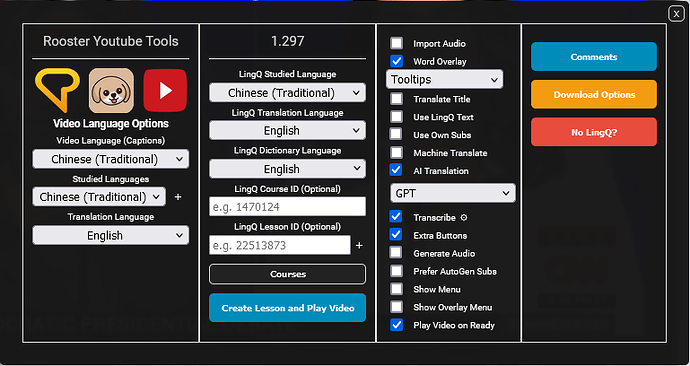The image size is (690, 366).
Task: Open the Transcribe settings gear icon
Action: tap(463, 218)
